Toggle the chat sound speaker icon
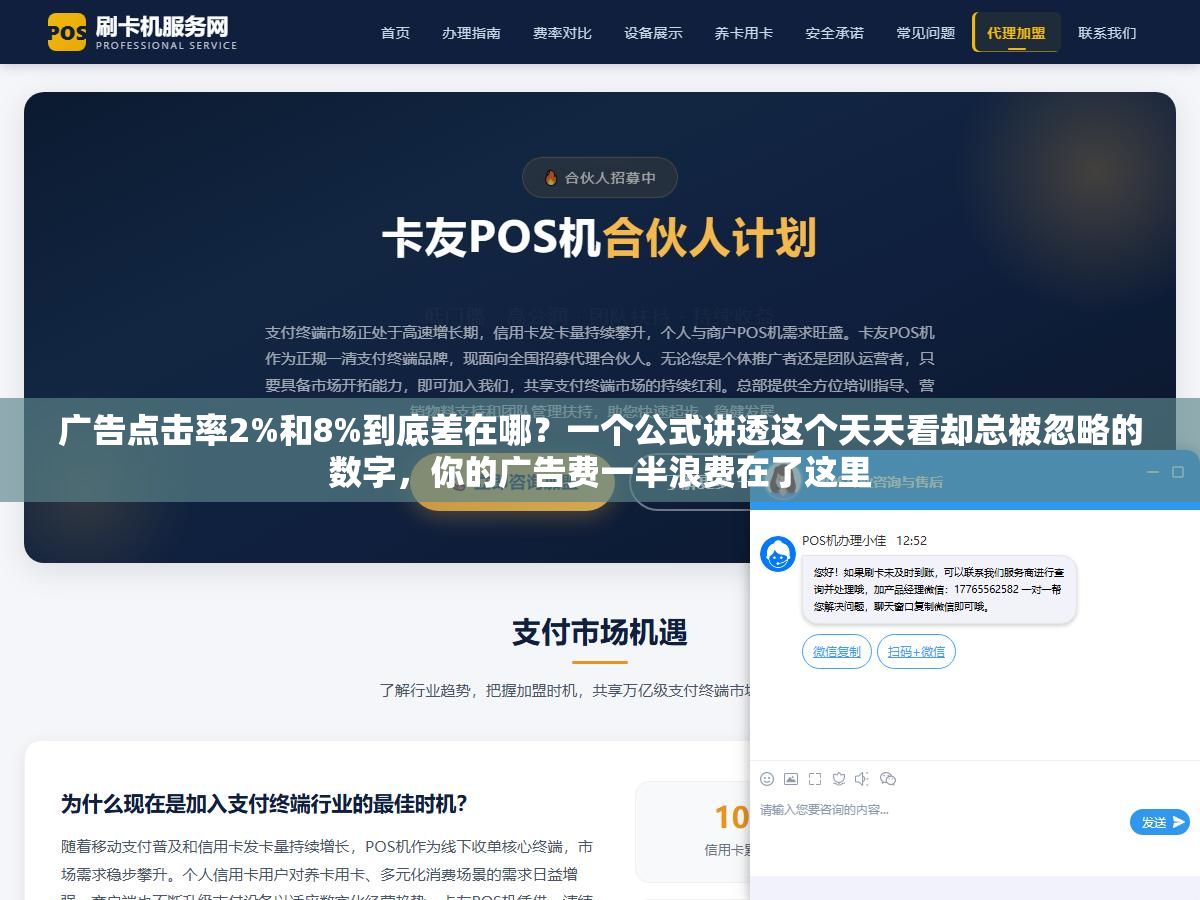The width and height of the screenshot is (1200, 900). click(x=862, y=779)
